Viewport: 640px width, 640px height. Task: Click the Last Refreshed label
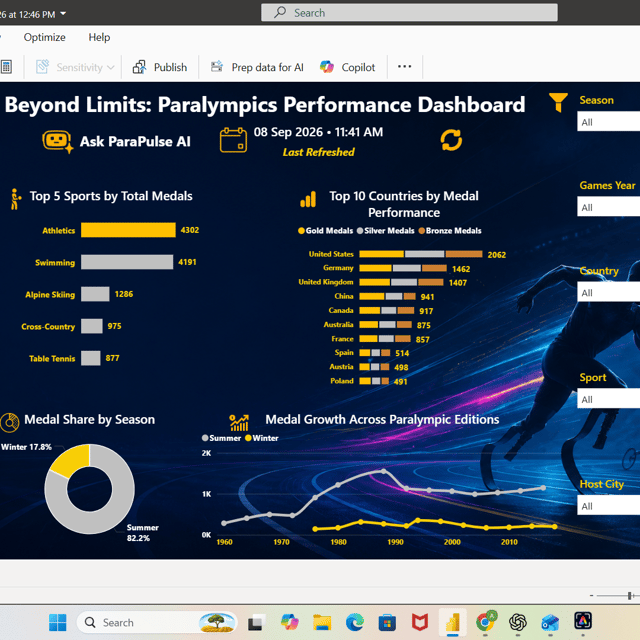click(x=318, y=152)
